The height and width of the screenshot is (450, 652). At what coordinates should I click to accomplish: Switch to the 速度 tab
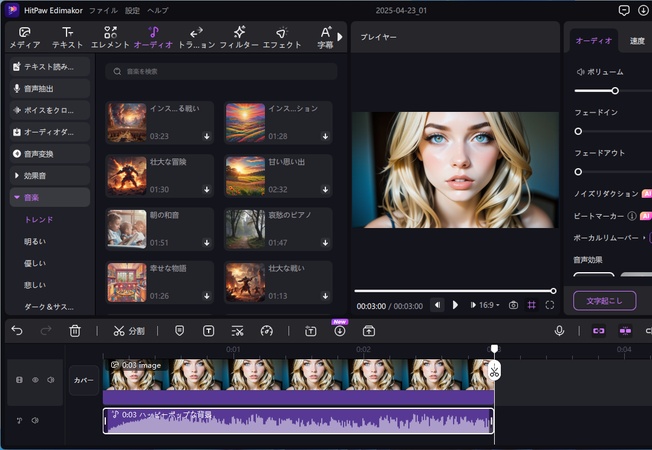pyautogui.click(x=637, y=41)
